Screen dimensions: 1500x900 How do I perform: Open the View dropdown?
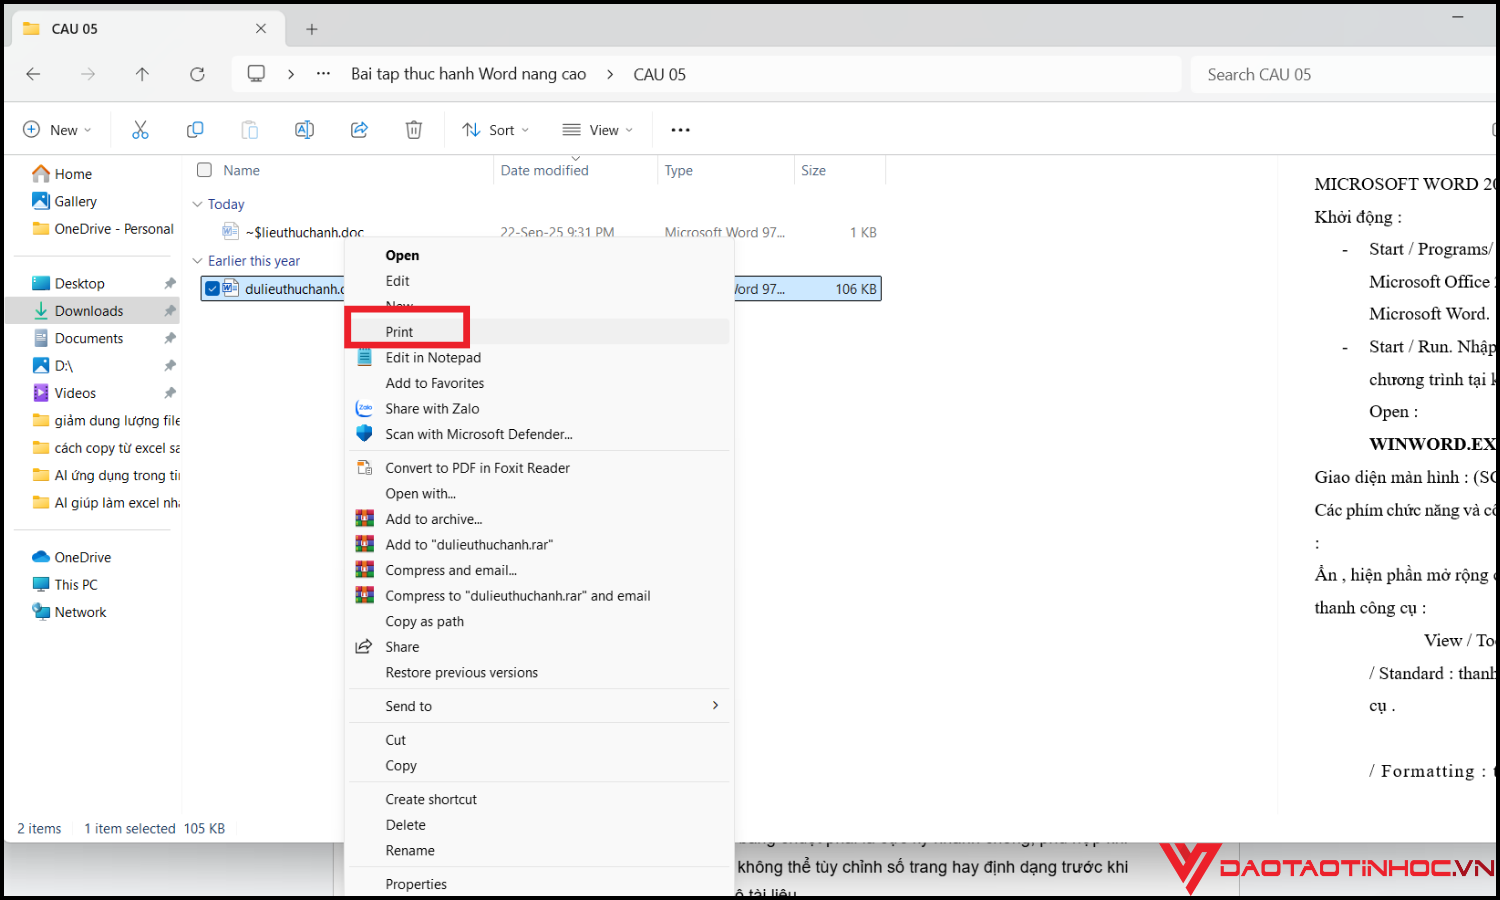[598, 130]
